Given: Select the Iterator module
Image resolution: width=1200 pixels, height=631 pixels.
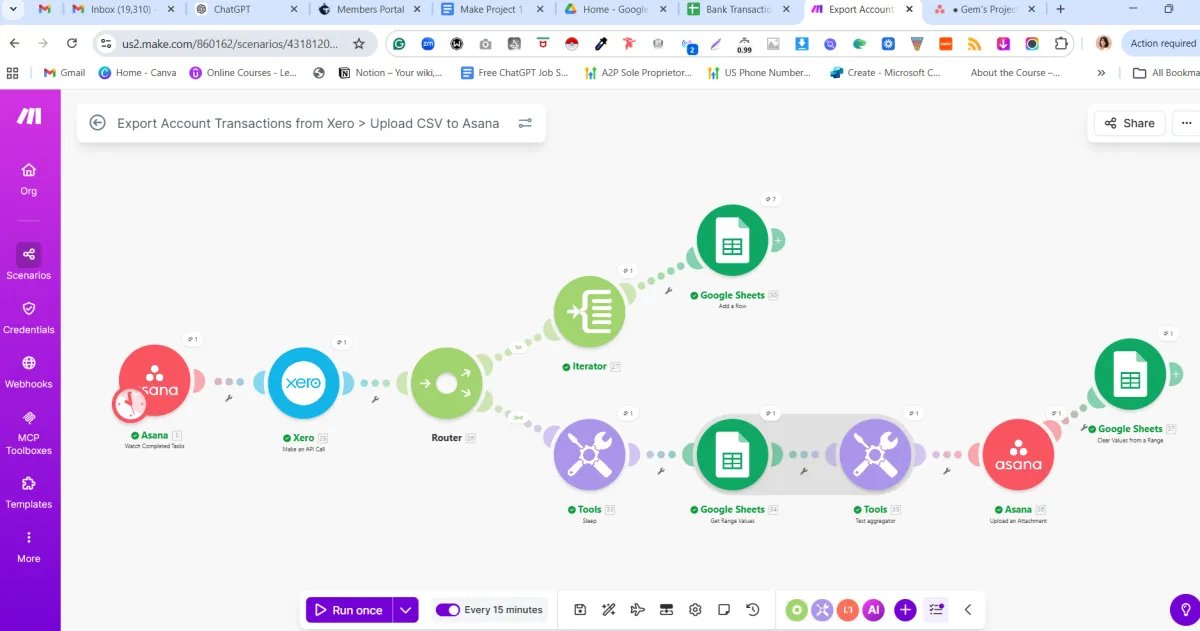Looking at the screenshot, I should pos(590,311).
